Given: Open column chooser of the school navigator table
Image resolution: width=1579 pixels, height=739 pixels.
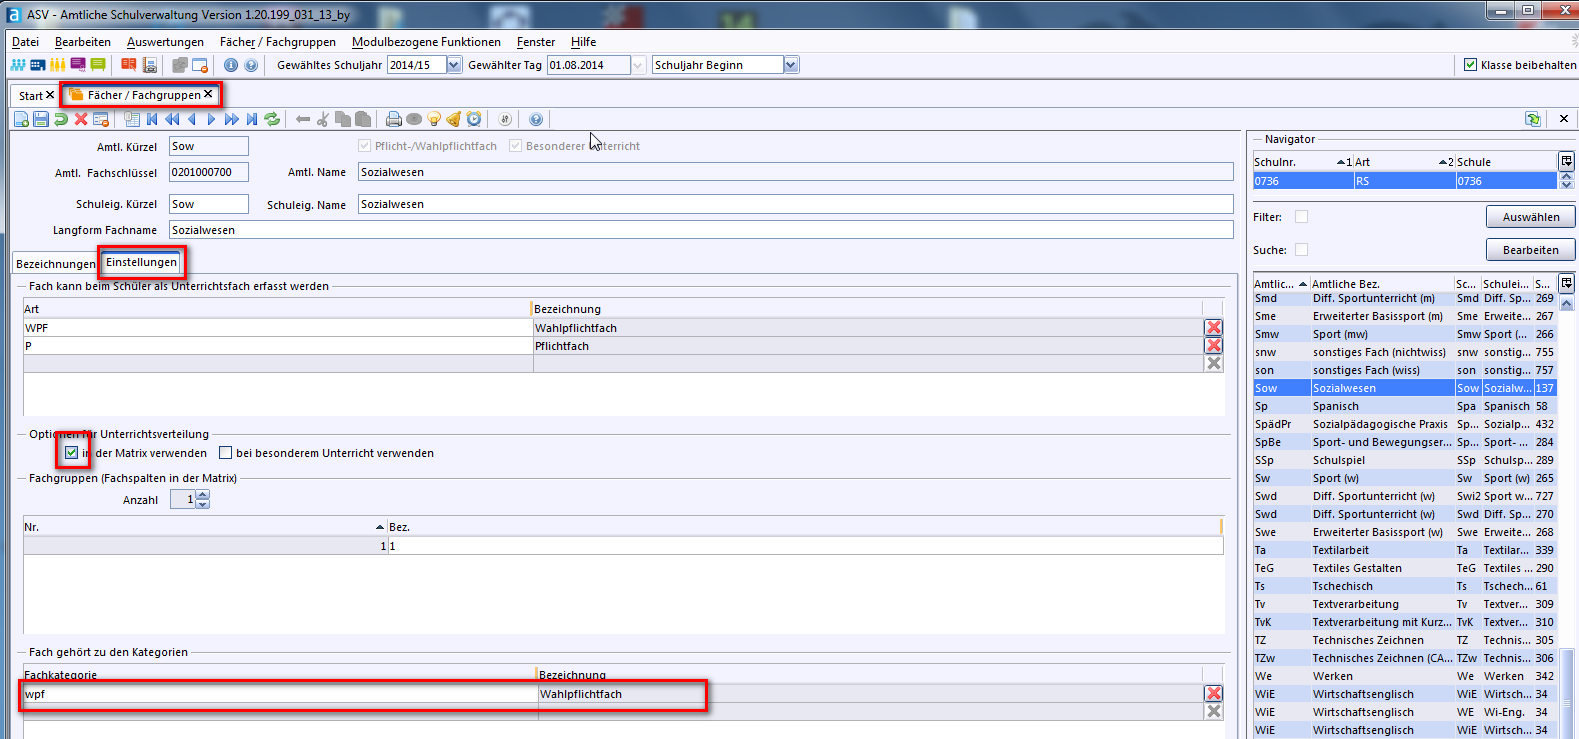Looking at the screenshot, I should click(1566, 161).
